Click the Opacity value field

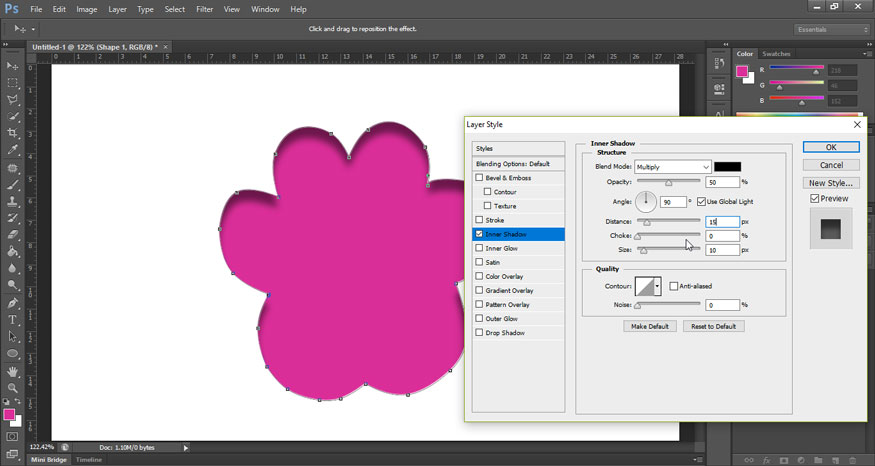pos(721,182)
